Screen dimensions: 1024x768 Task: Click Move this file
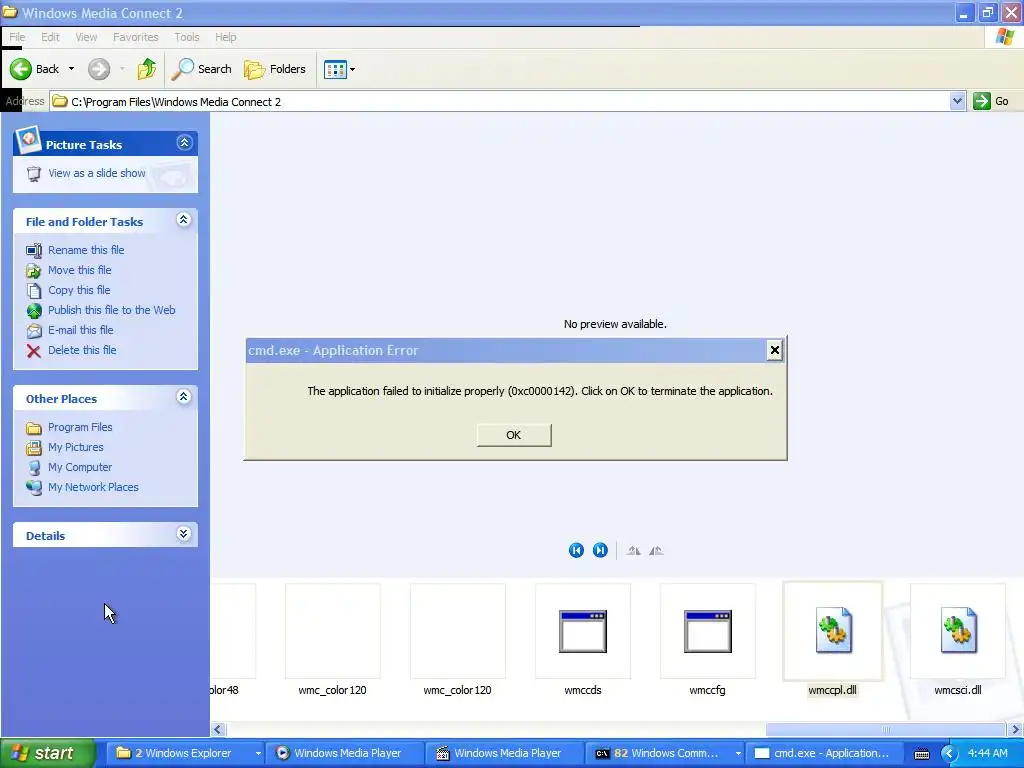pyautogui.click(x=80, y=270)
